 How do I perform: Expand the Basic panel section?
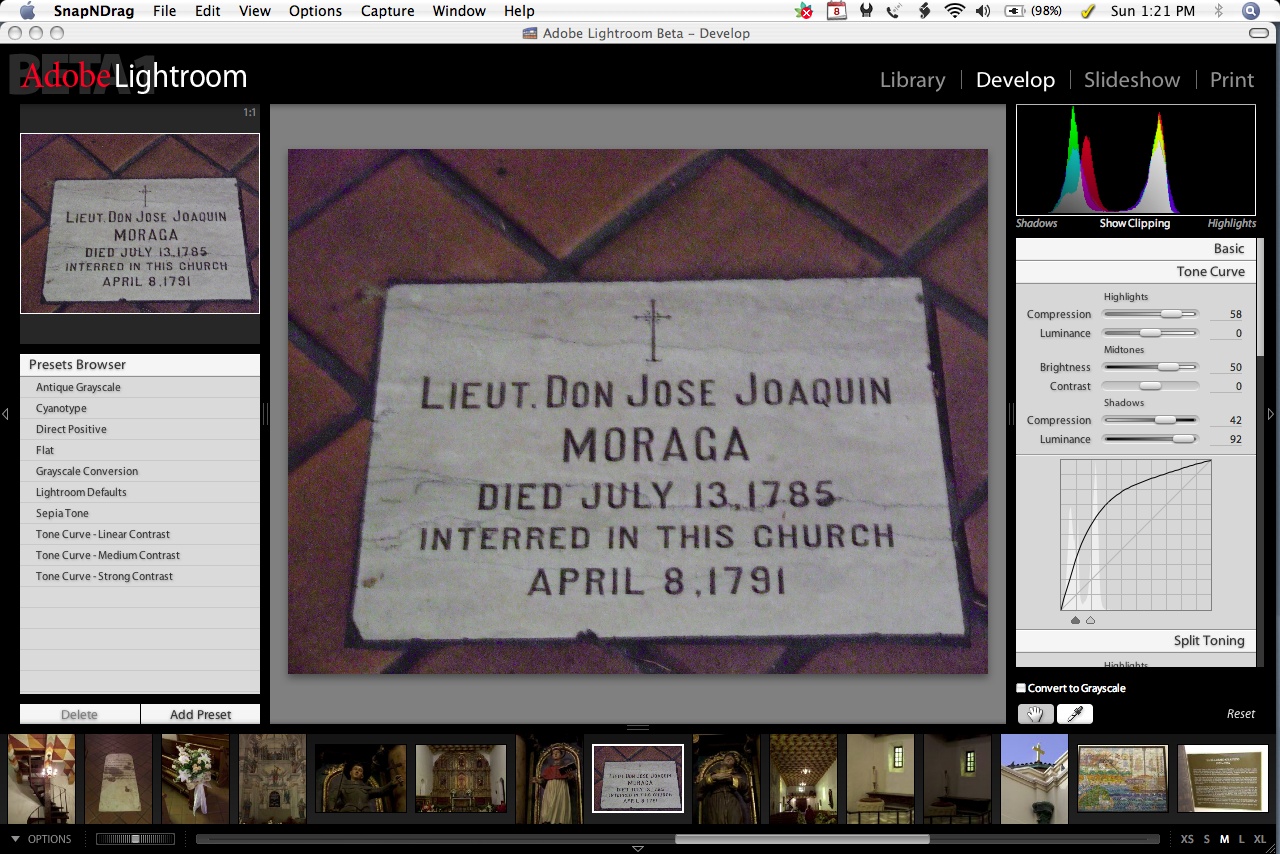coord(1229,249)
